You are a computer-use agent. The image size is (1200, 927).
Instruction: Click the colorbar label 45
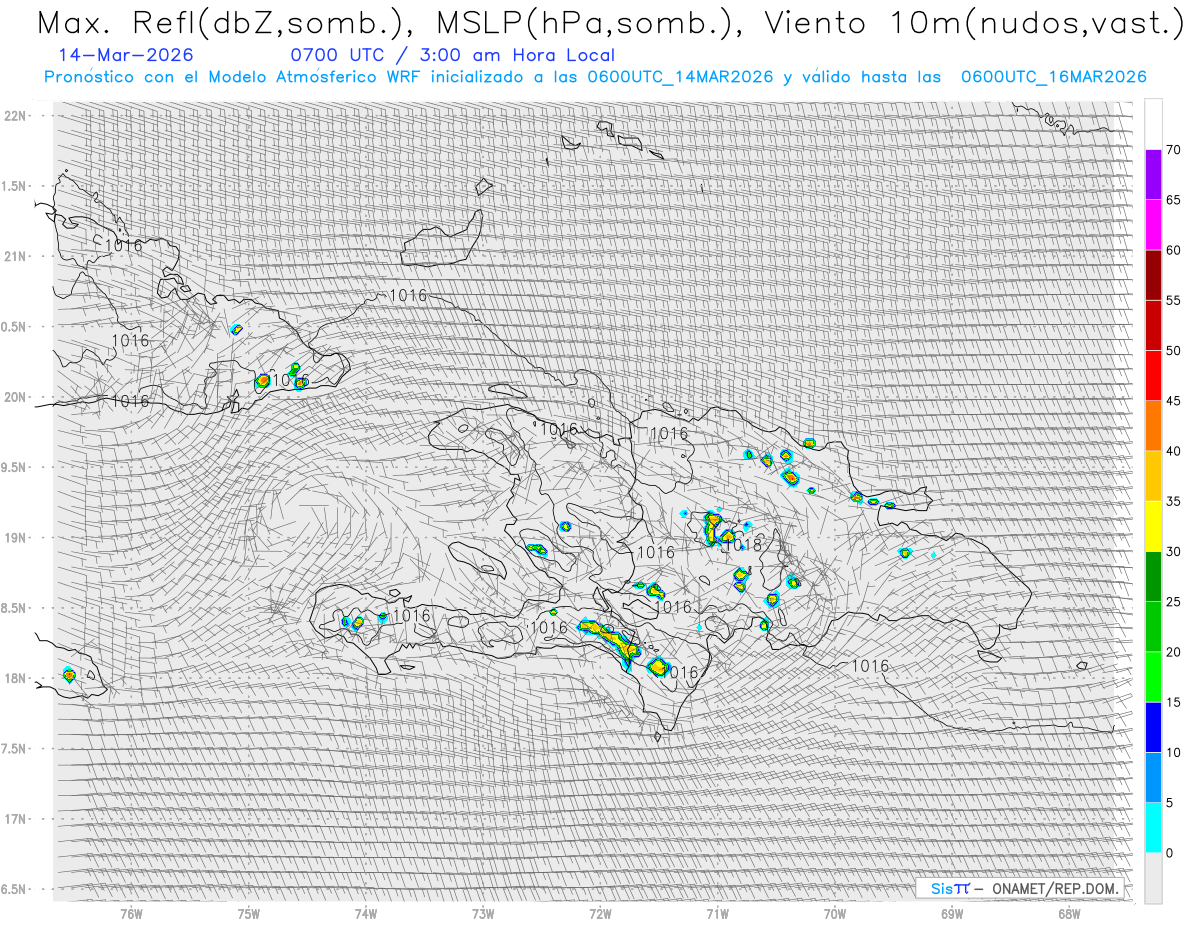pos(1174,401)
